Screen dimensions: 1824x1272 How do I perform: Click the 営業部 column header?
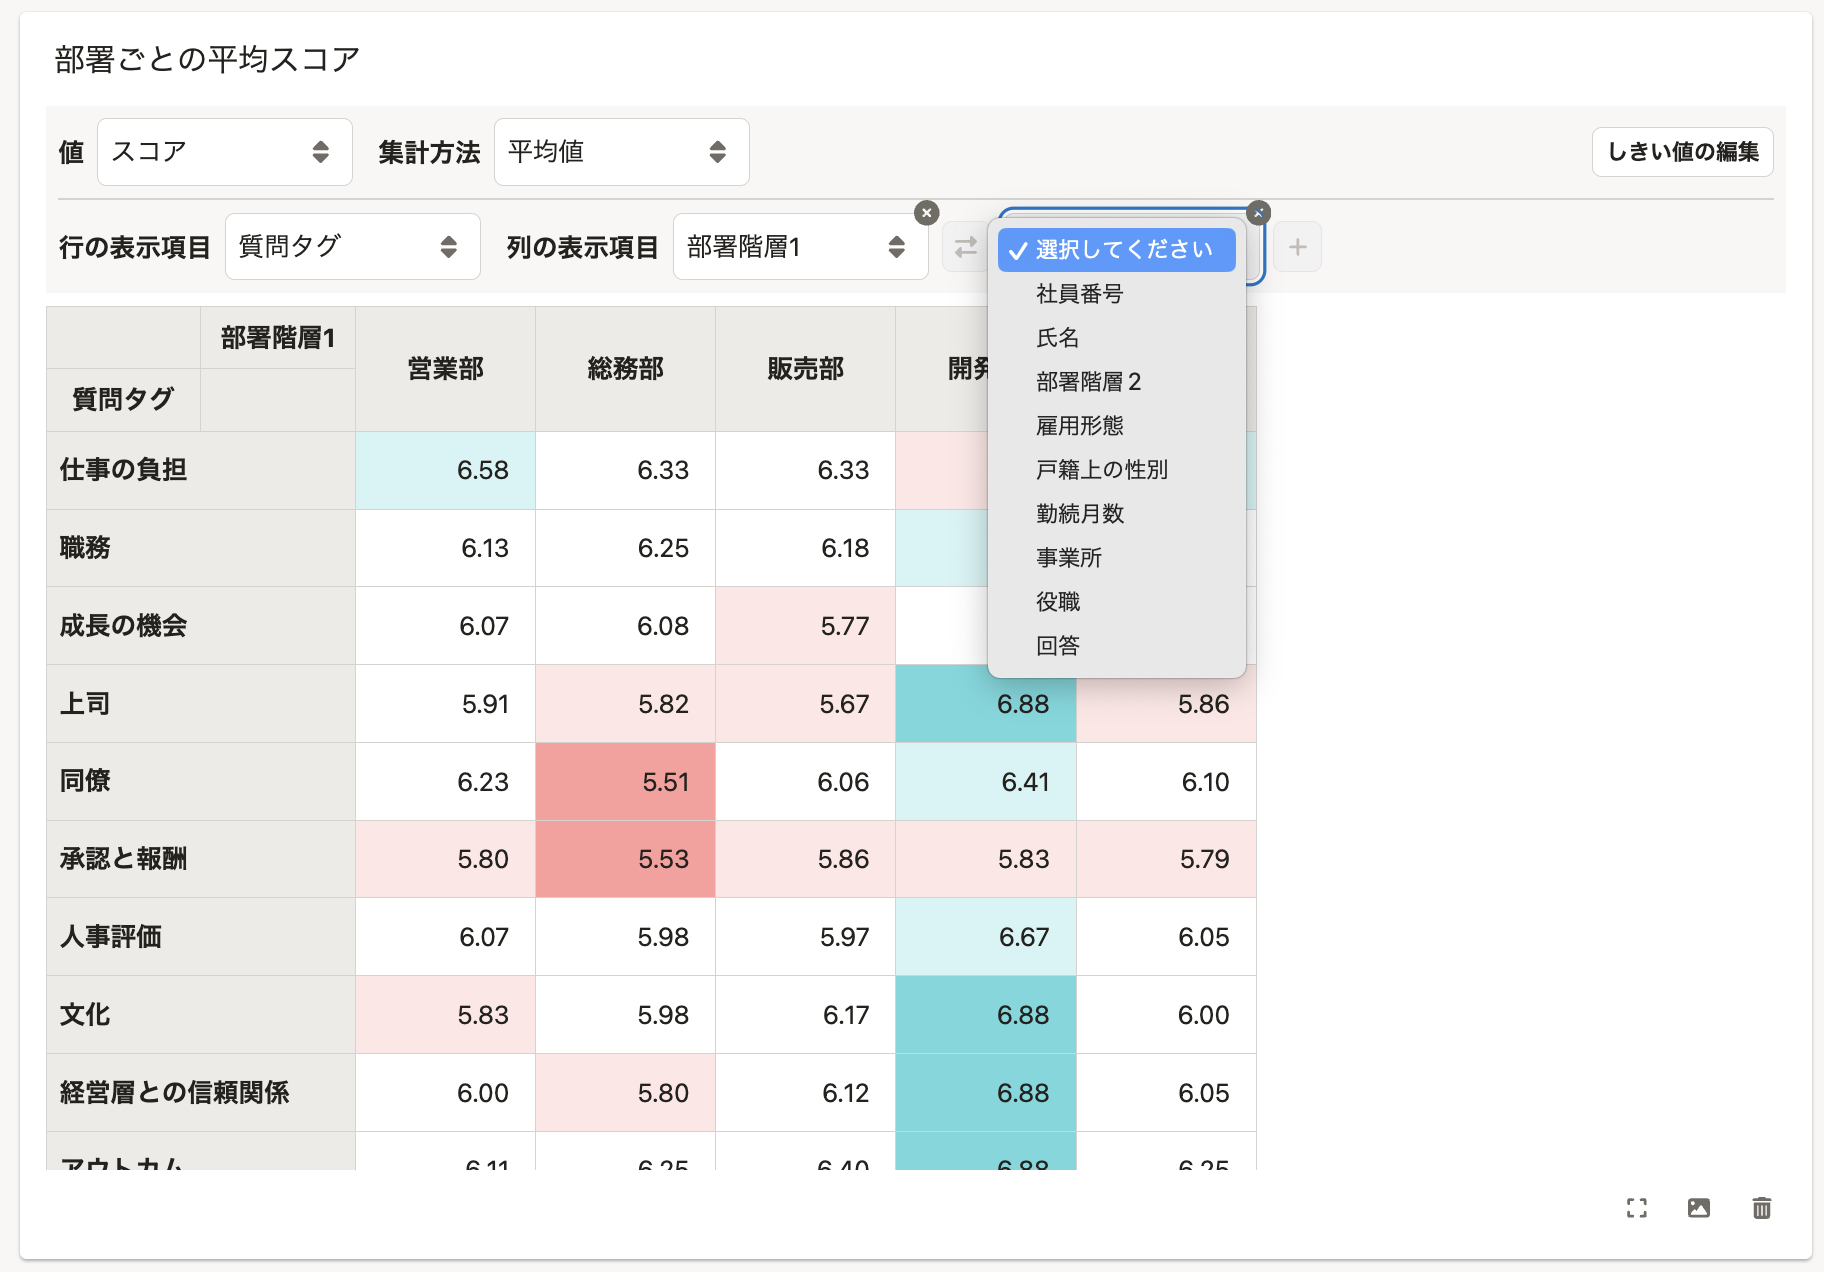click(446, 369)
